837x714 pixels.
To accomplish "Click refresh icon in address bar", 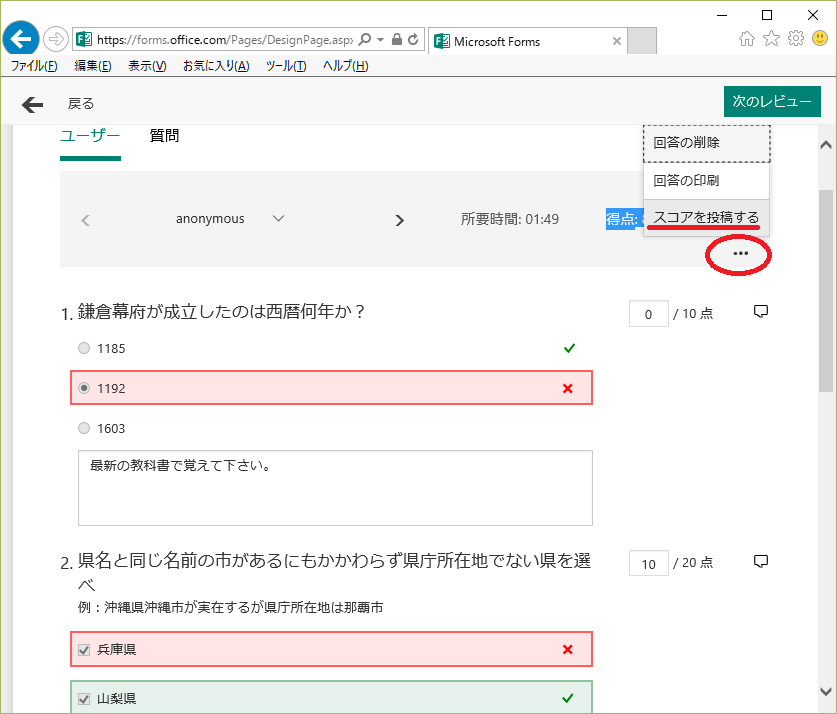I will pyautogui.click(x=414, y=40).
